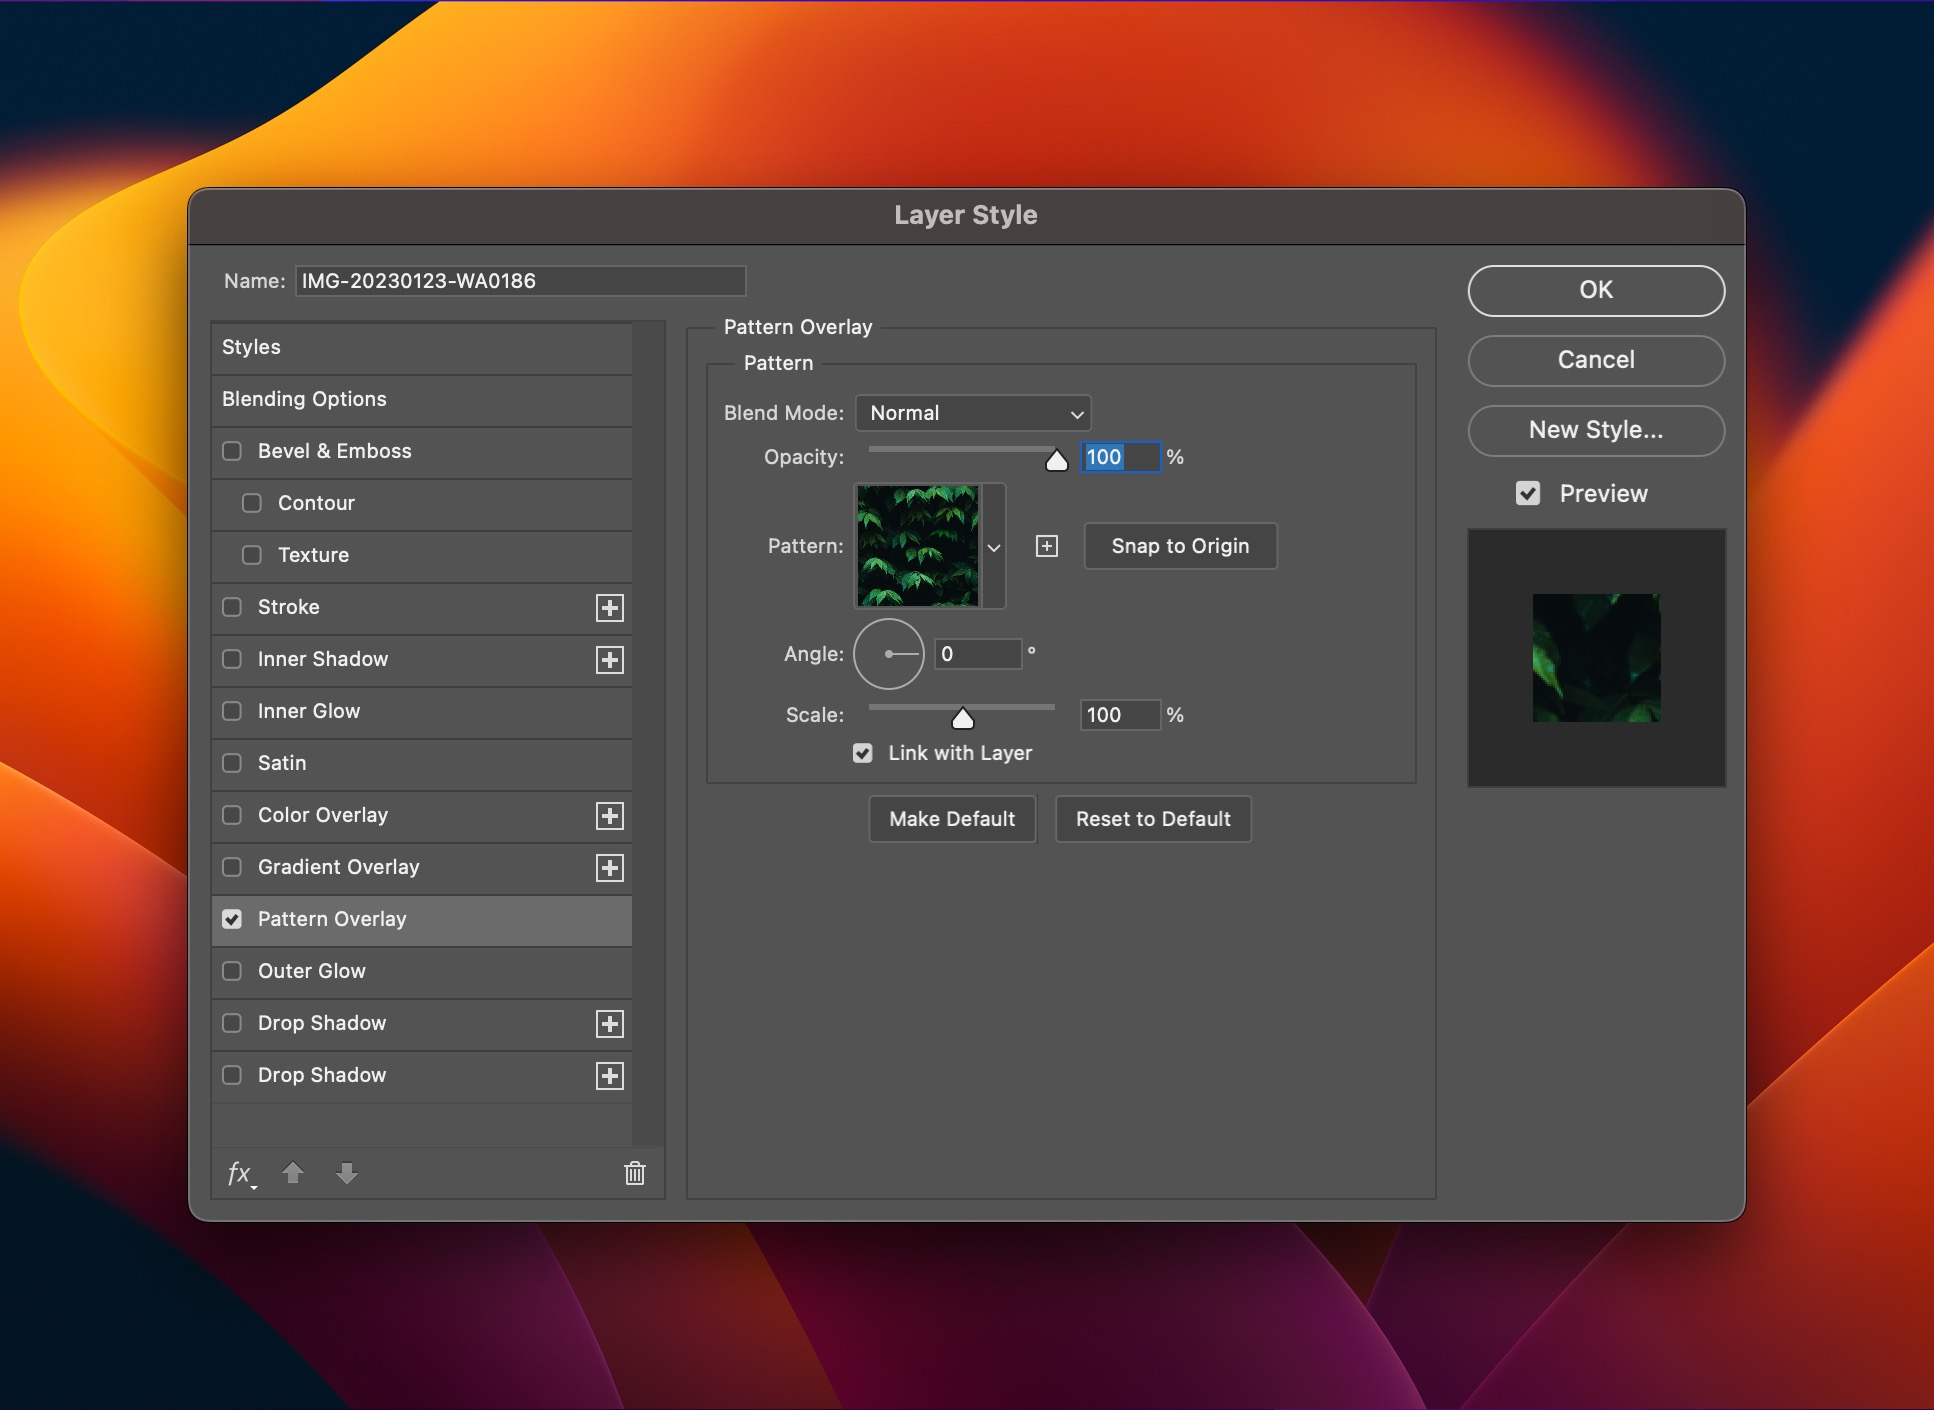Enable the Bevel & Emboss checkbox
Viewport: 1934px width, 1410px height.
232,451
